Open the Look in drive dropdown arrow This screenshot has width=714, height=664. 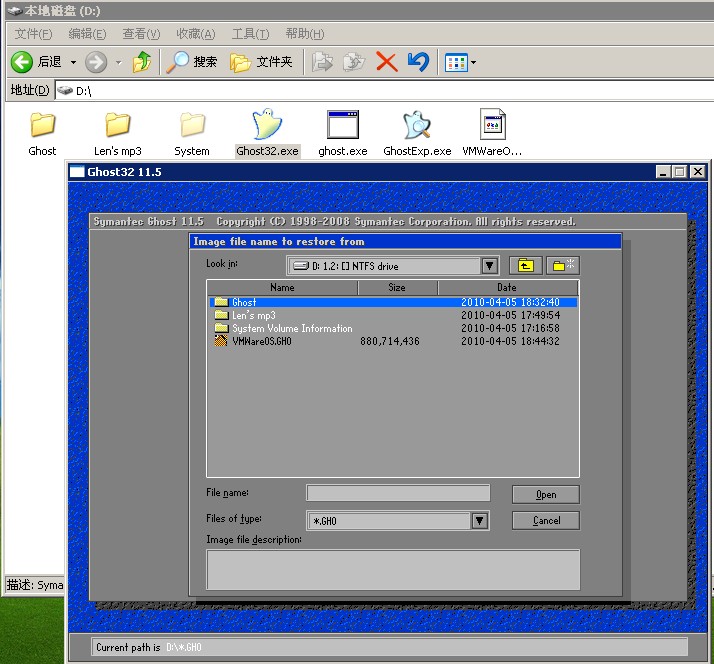tap(490, 266)
